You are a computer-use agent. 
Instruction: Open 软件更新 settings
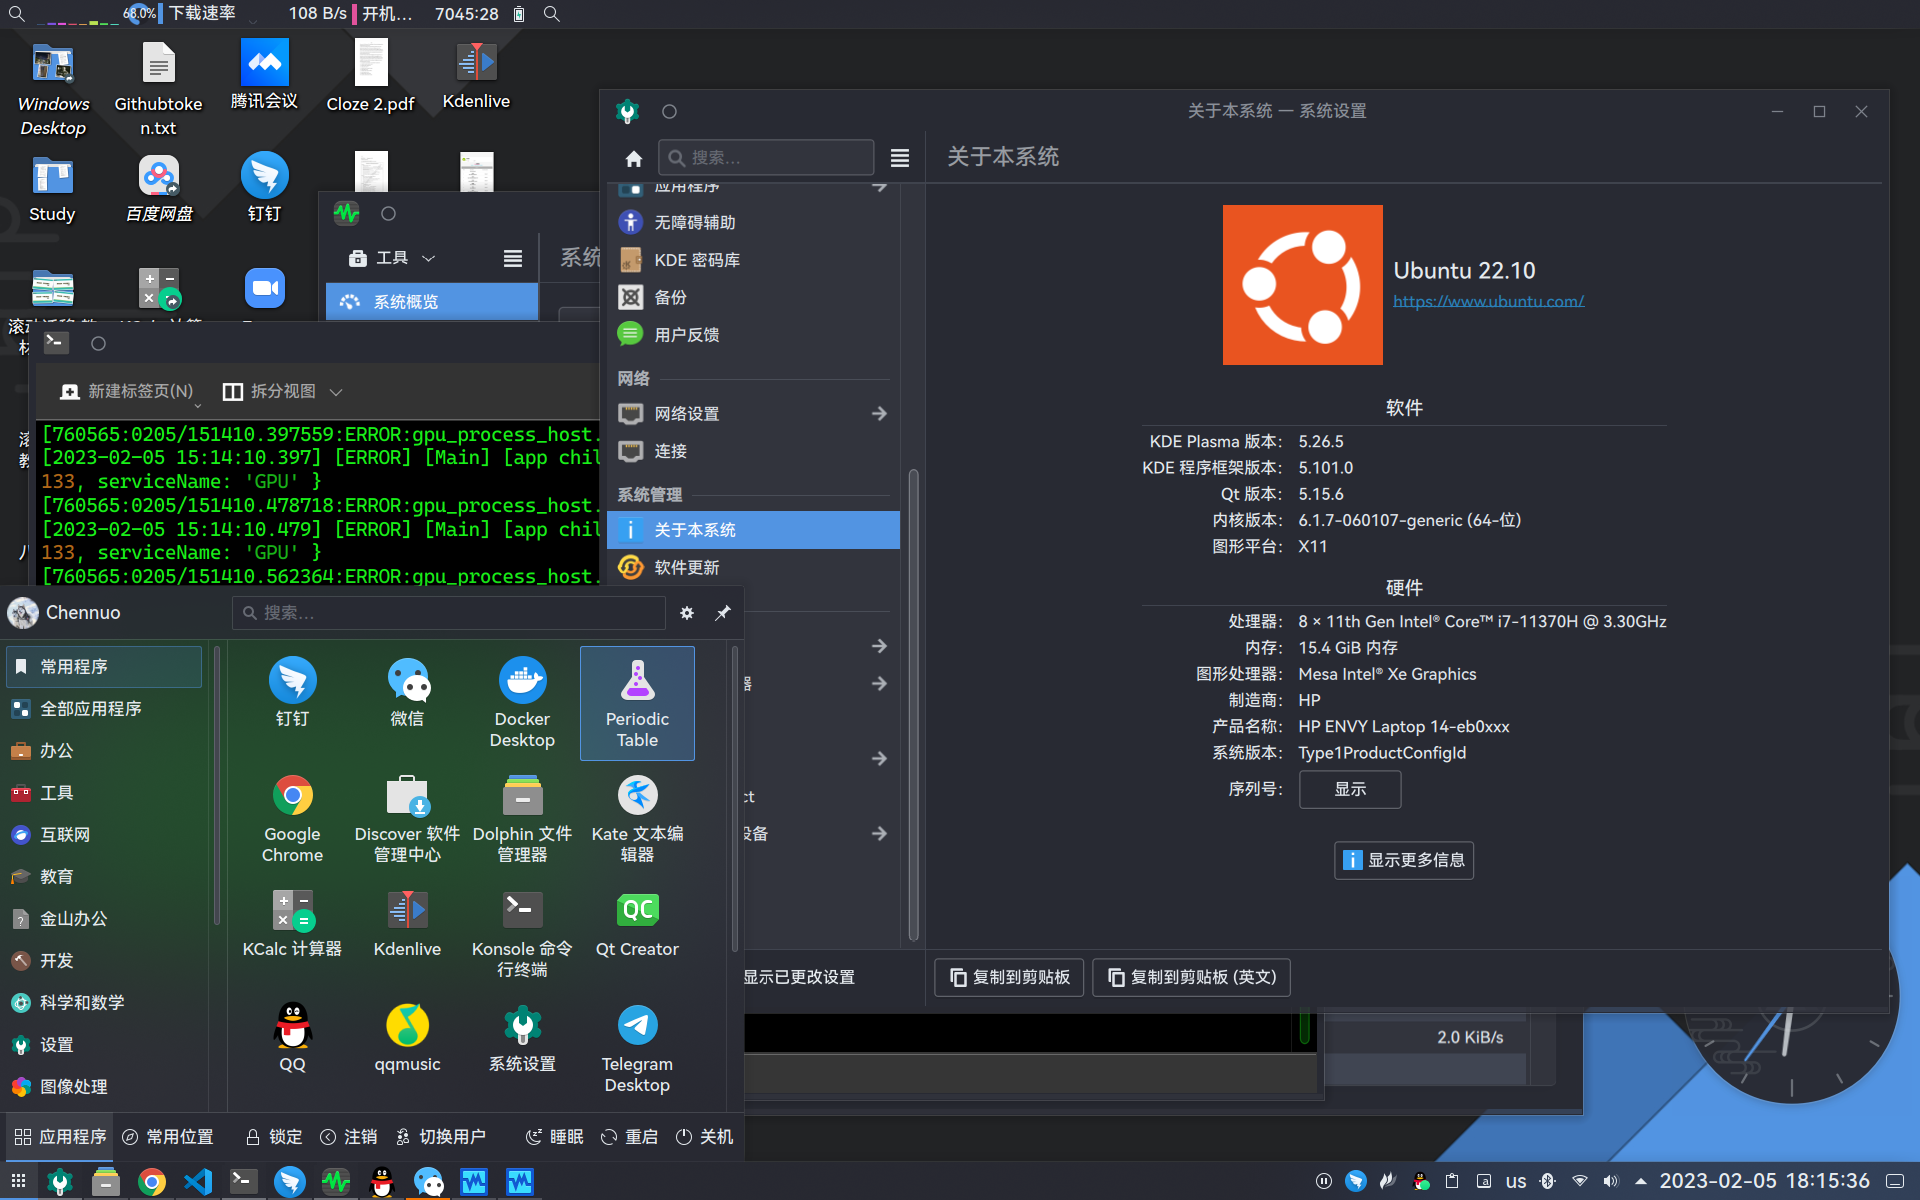(x=753, y=568)
